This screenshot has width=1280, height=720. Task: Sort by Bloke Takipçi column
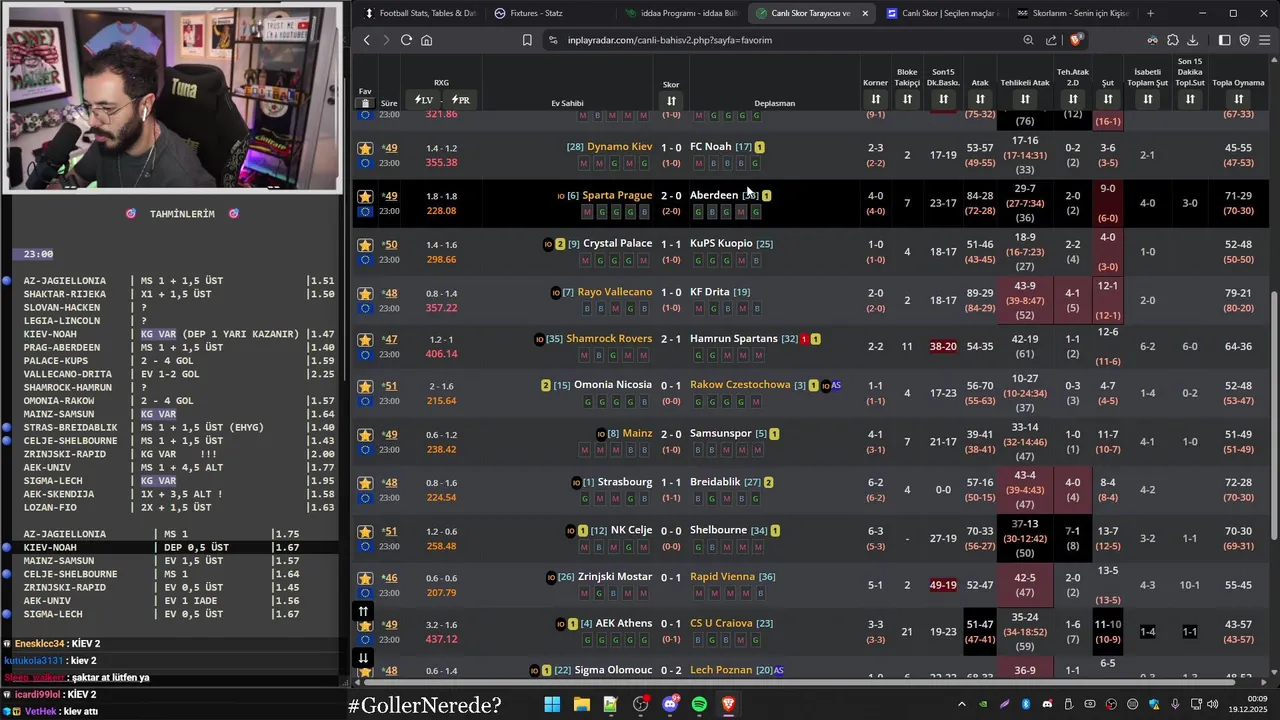coord(907,99)
